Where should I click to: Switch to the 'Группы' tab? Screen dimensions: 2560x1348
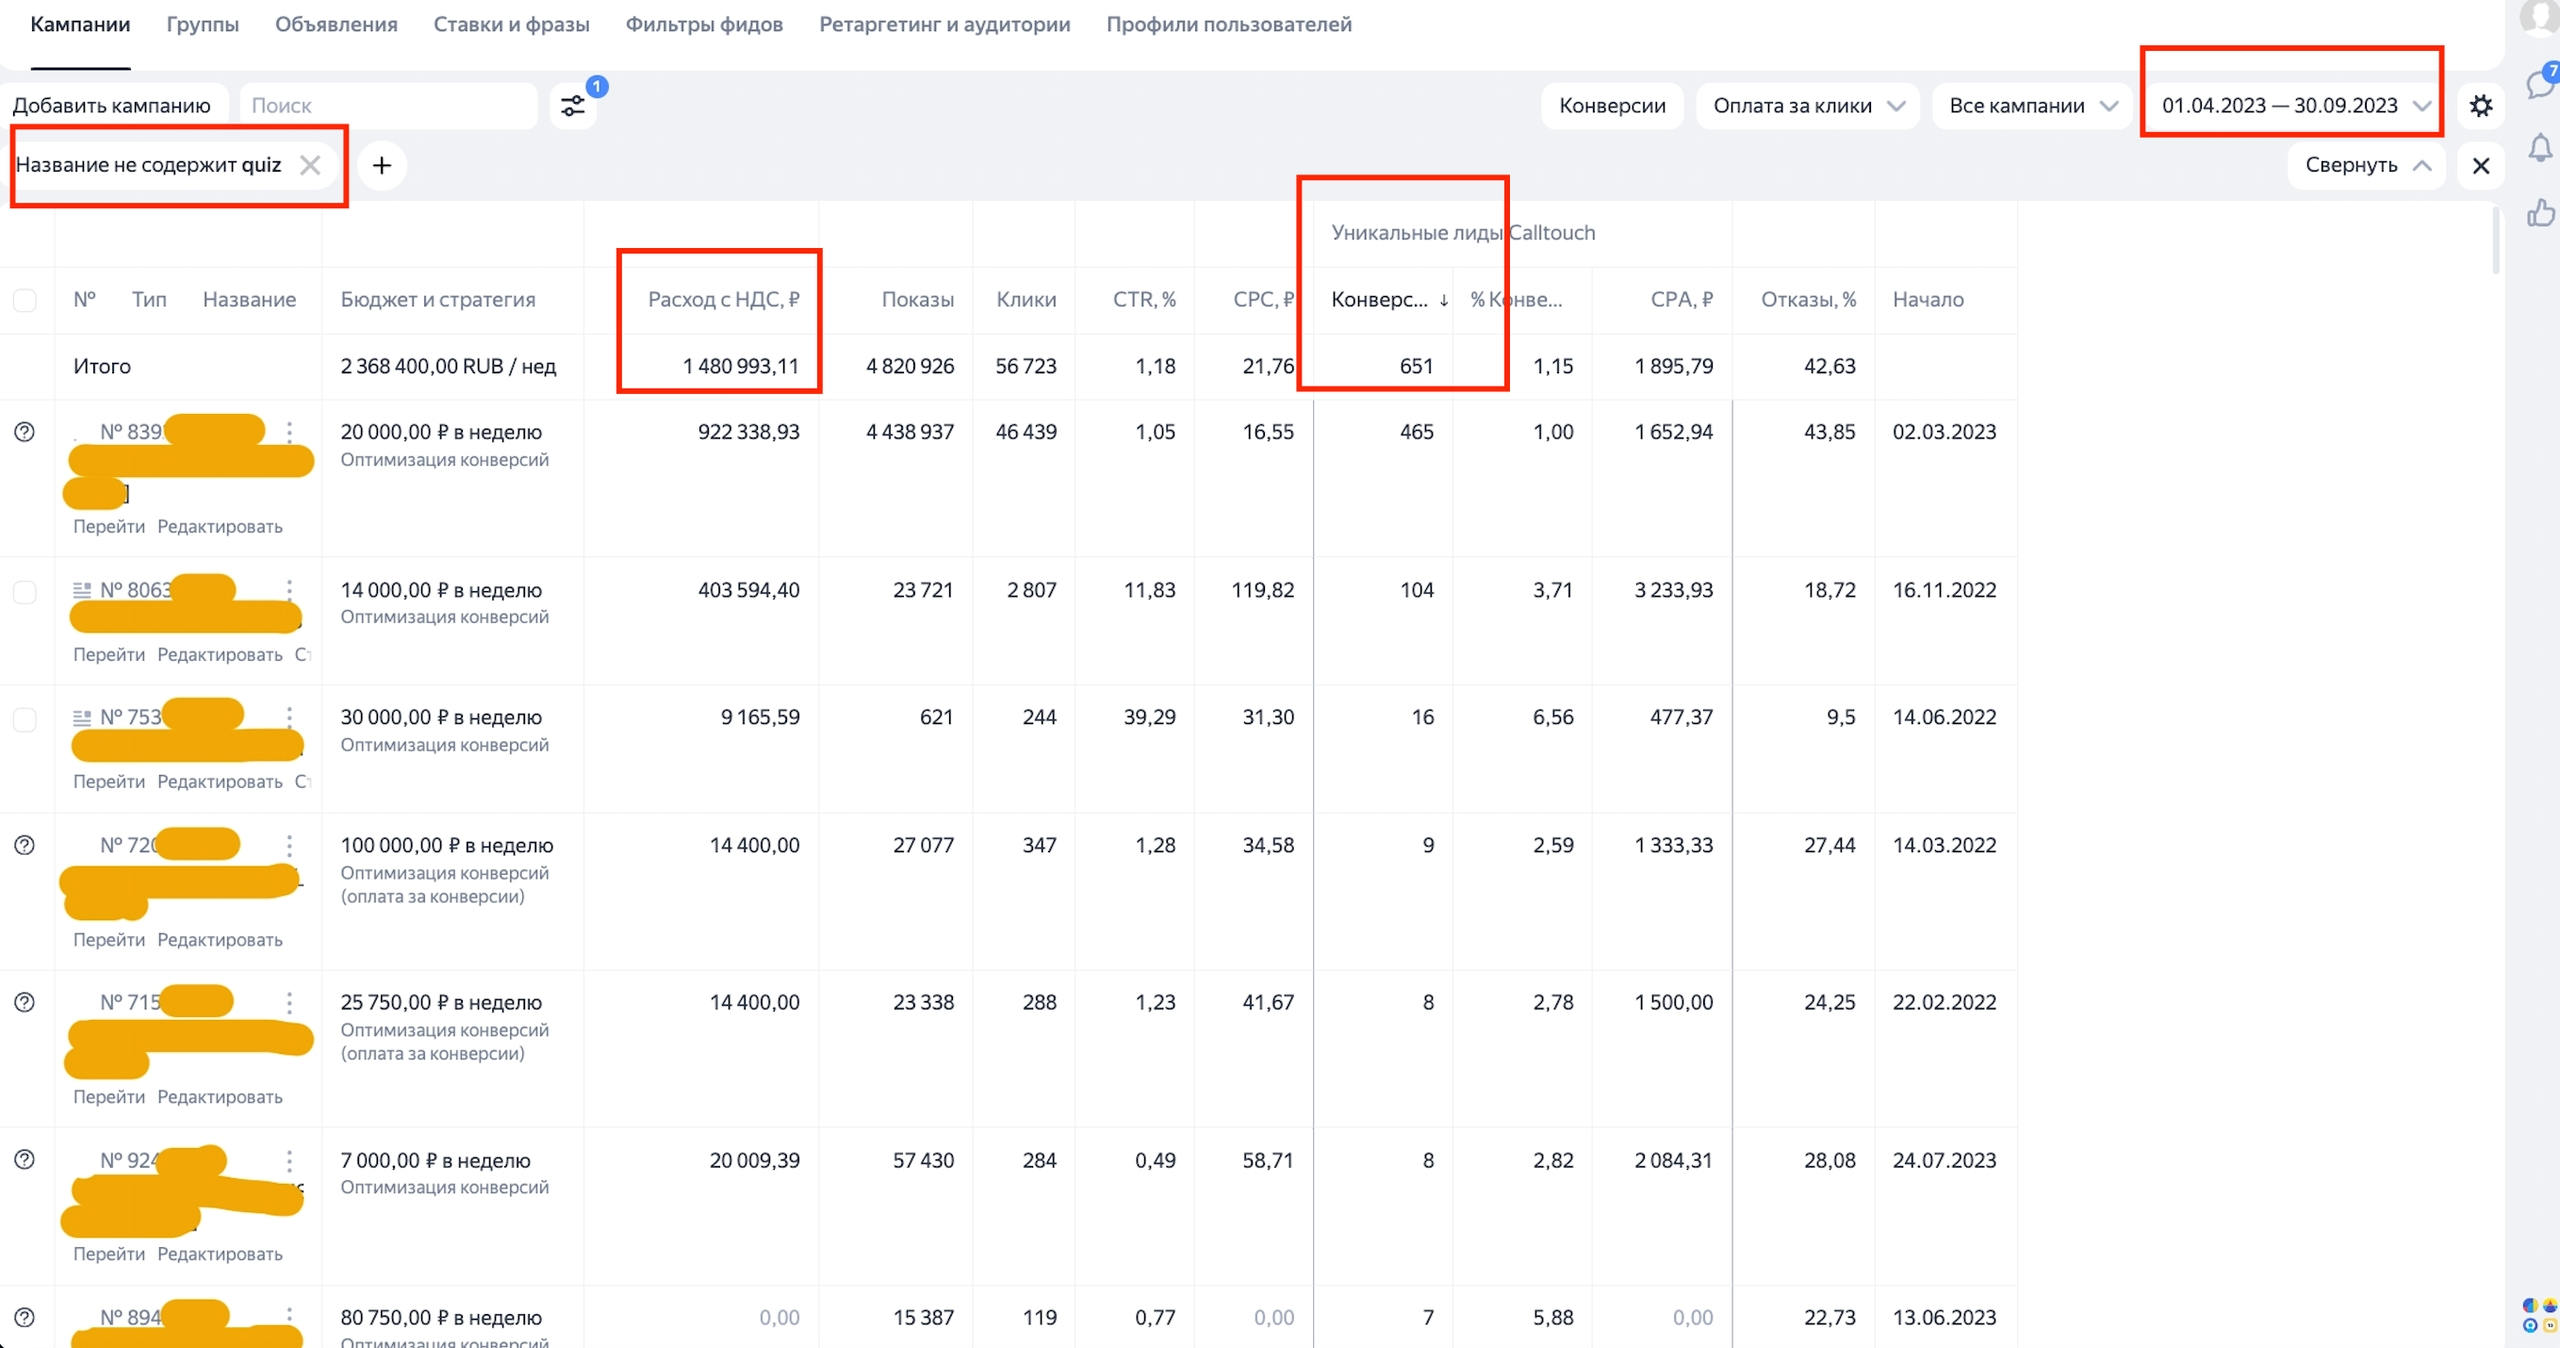click(203, 25)
